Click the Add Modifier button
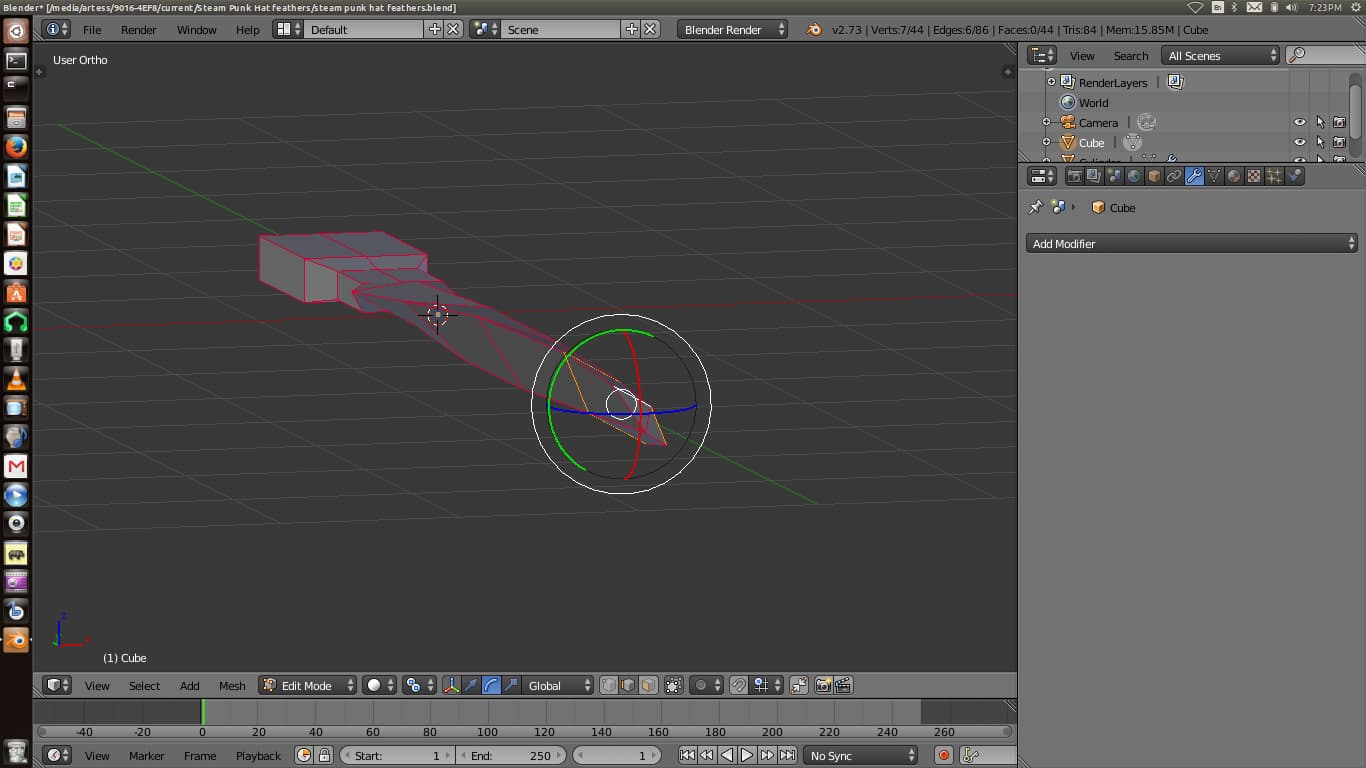1366x768 pixels. (x=1190, y=243)
